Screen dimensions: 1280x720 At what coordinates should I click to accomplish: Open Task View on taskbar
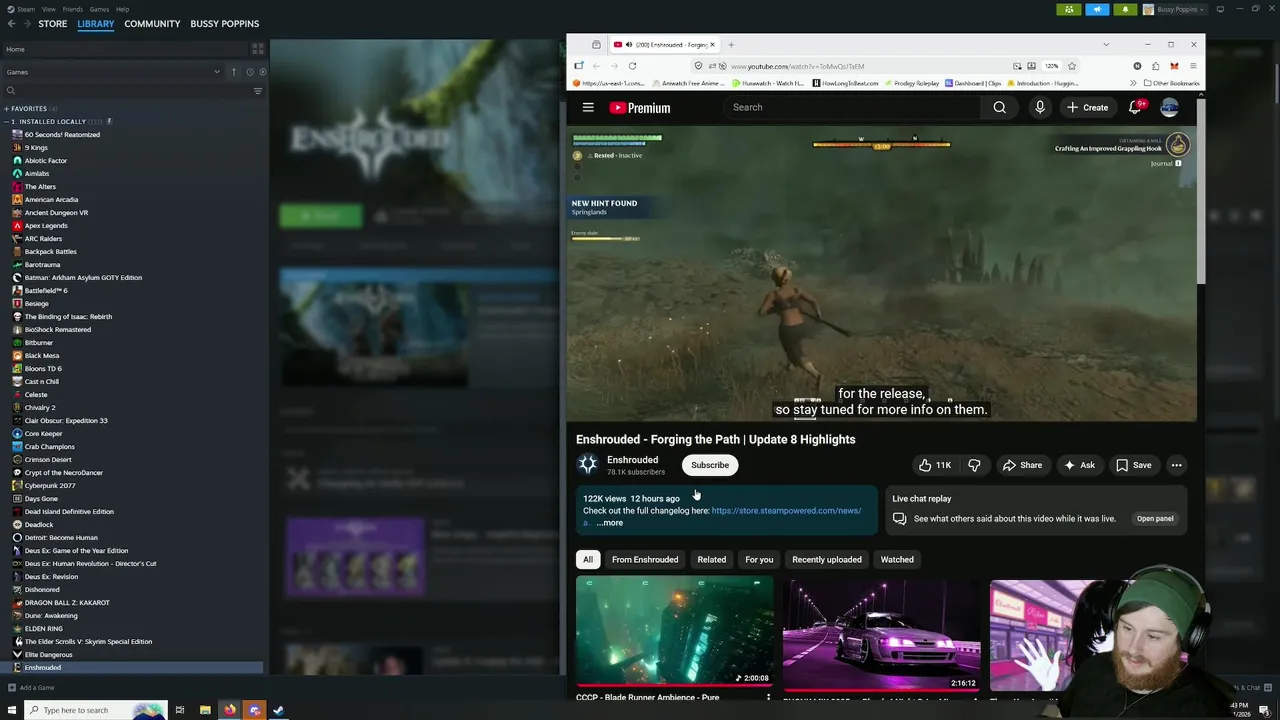pyautogui.click(x=180, y=710)
